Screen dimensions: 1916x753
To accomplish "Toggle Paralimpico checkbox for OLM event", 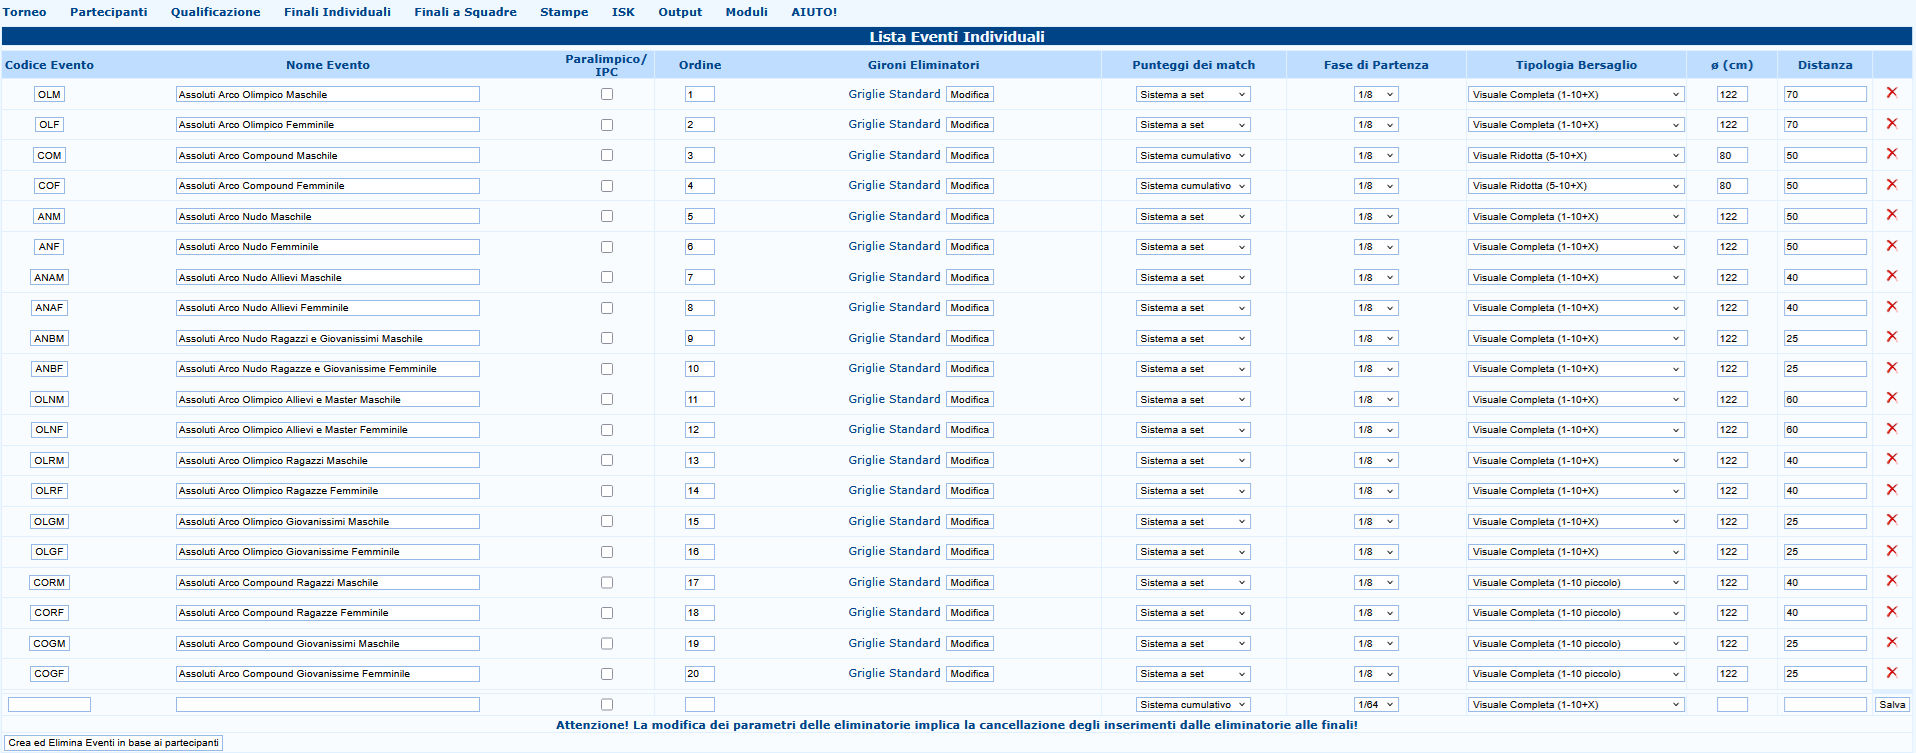I will point(607,94).
